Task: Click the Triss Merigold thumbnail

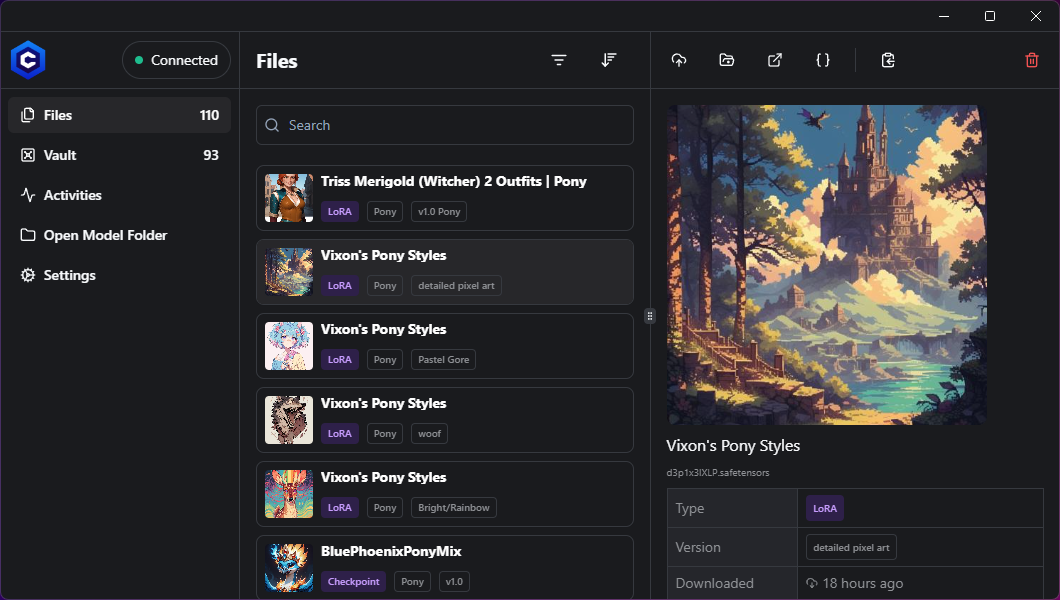Action: 289,198
